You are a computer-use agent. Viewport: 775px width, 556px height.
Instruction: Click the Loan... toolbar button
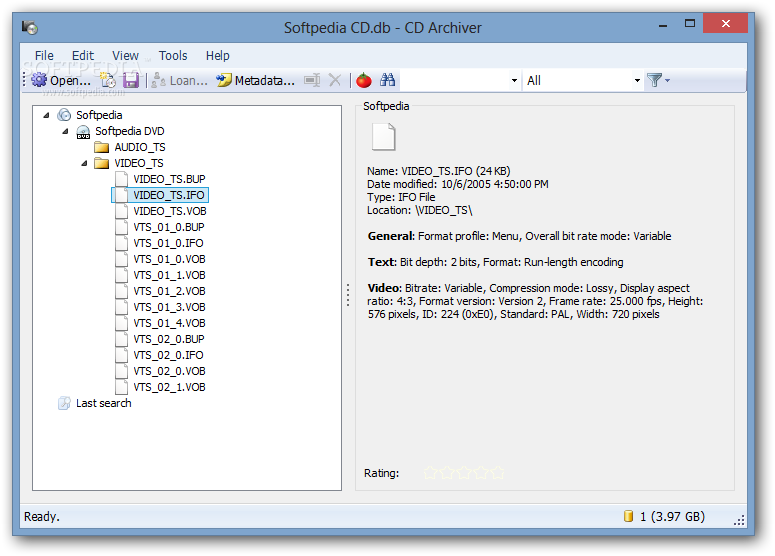(179, 80)
